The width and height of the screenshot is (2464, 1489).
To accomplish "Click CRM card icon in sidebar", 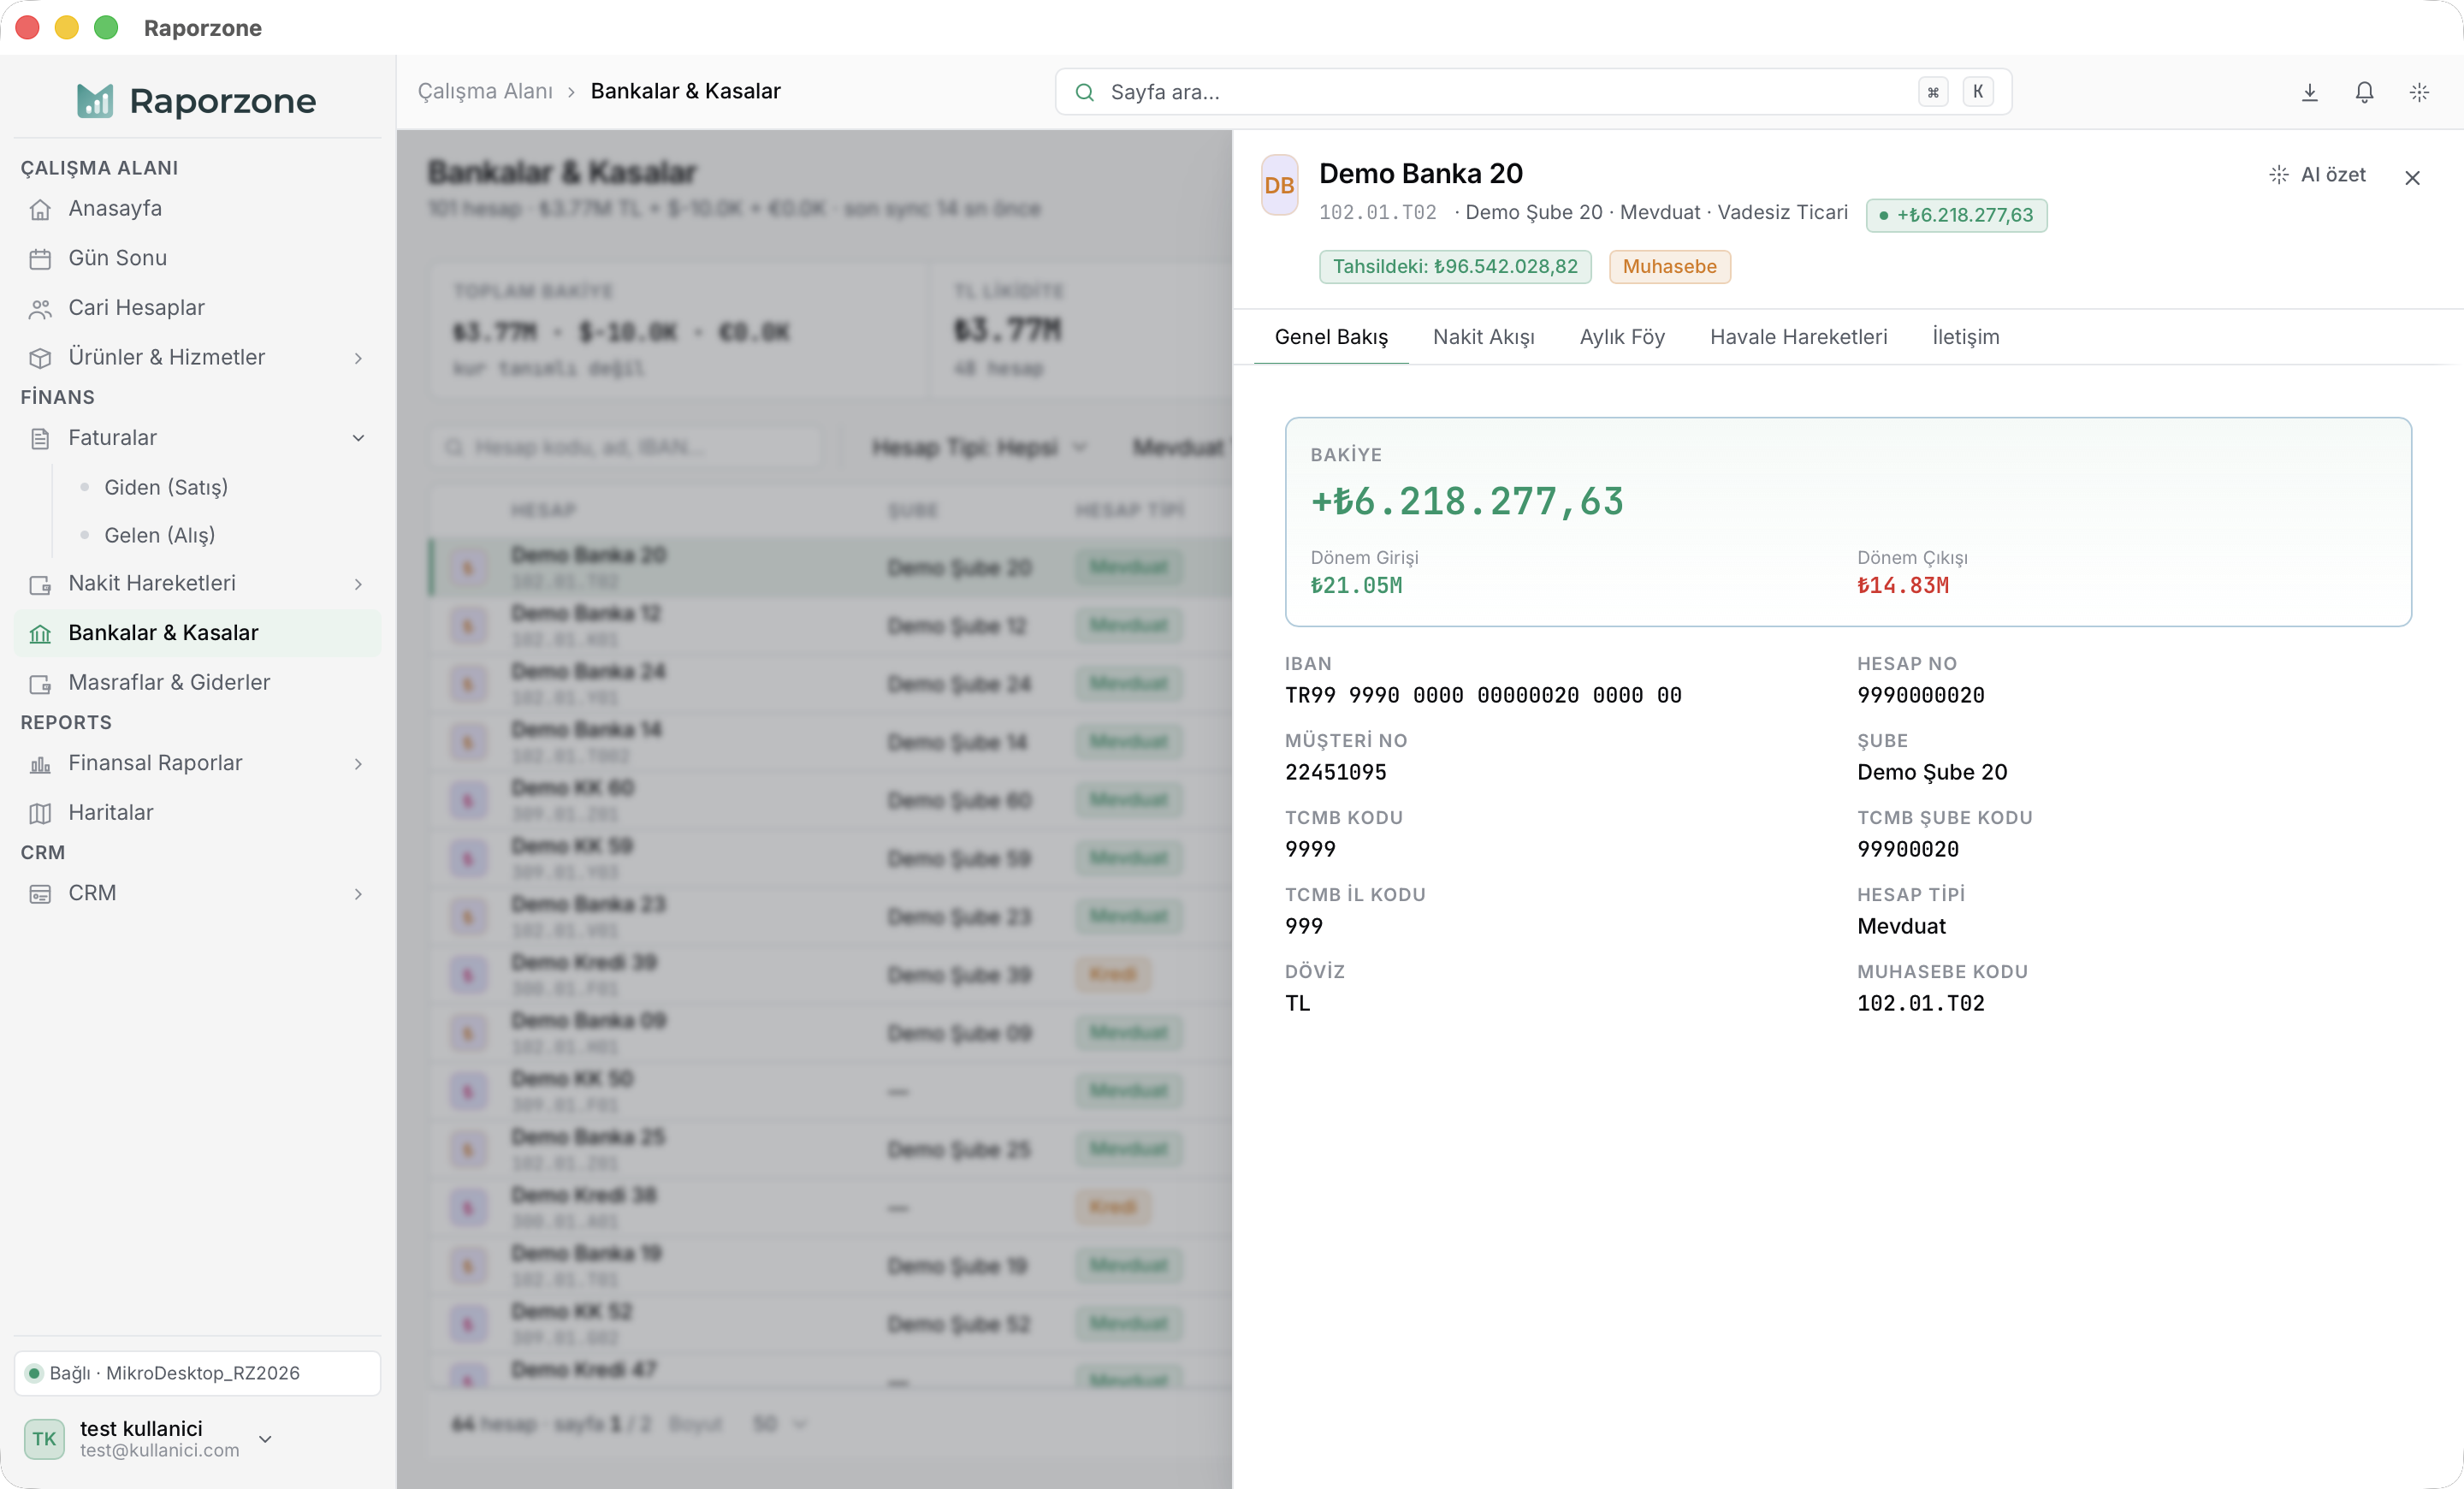I will [x=40, y=894].
